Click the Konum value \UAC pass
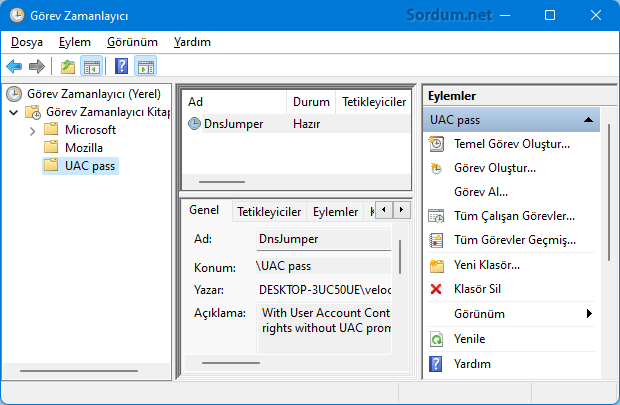 point(284,266)
